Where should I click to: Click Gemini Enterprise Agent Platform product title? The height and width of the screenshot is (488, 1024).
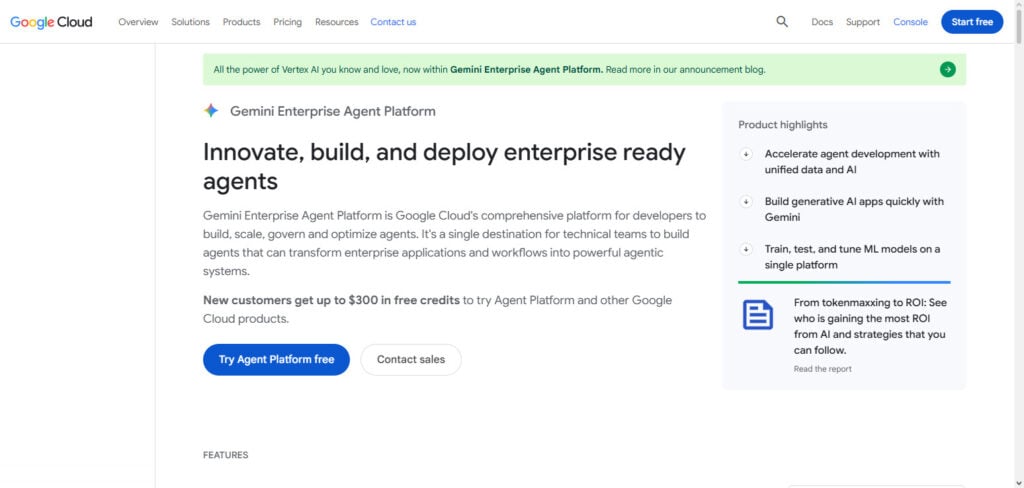tap(332, 111)
